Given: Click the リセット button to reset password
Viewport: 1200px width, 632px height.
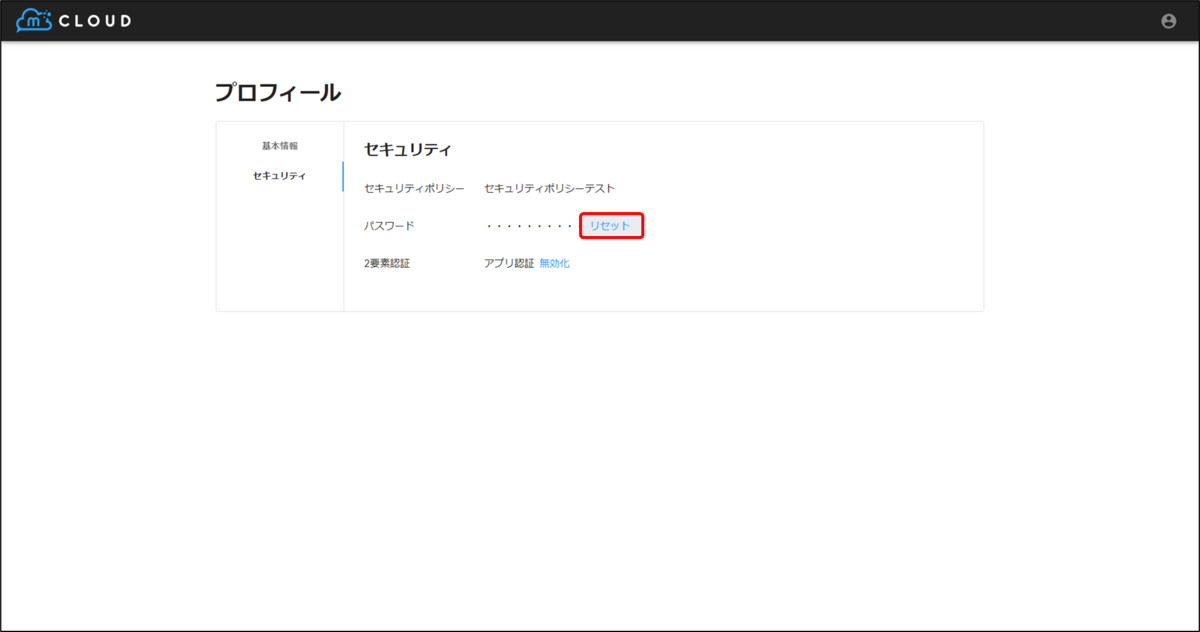Looking at the screenshot, I should pos(611,226).
